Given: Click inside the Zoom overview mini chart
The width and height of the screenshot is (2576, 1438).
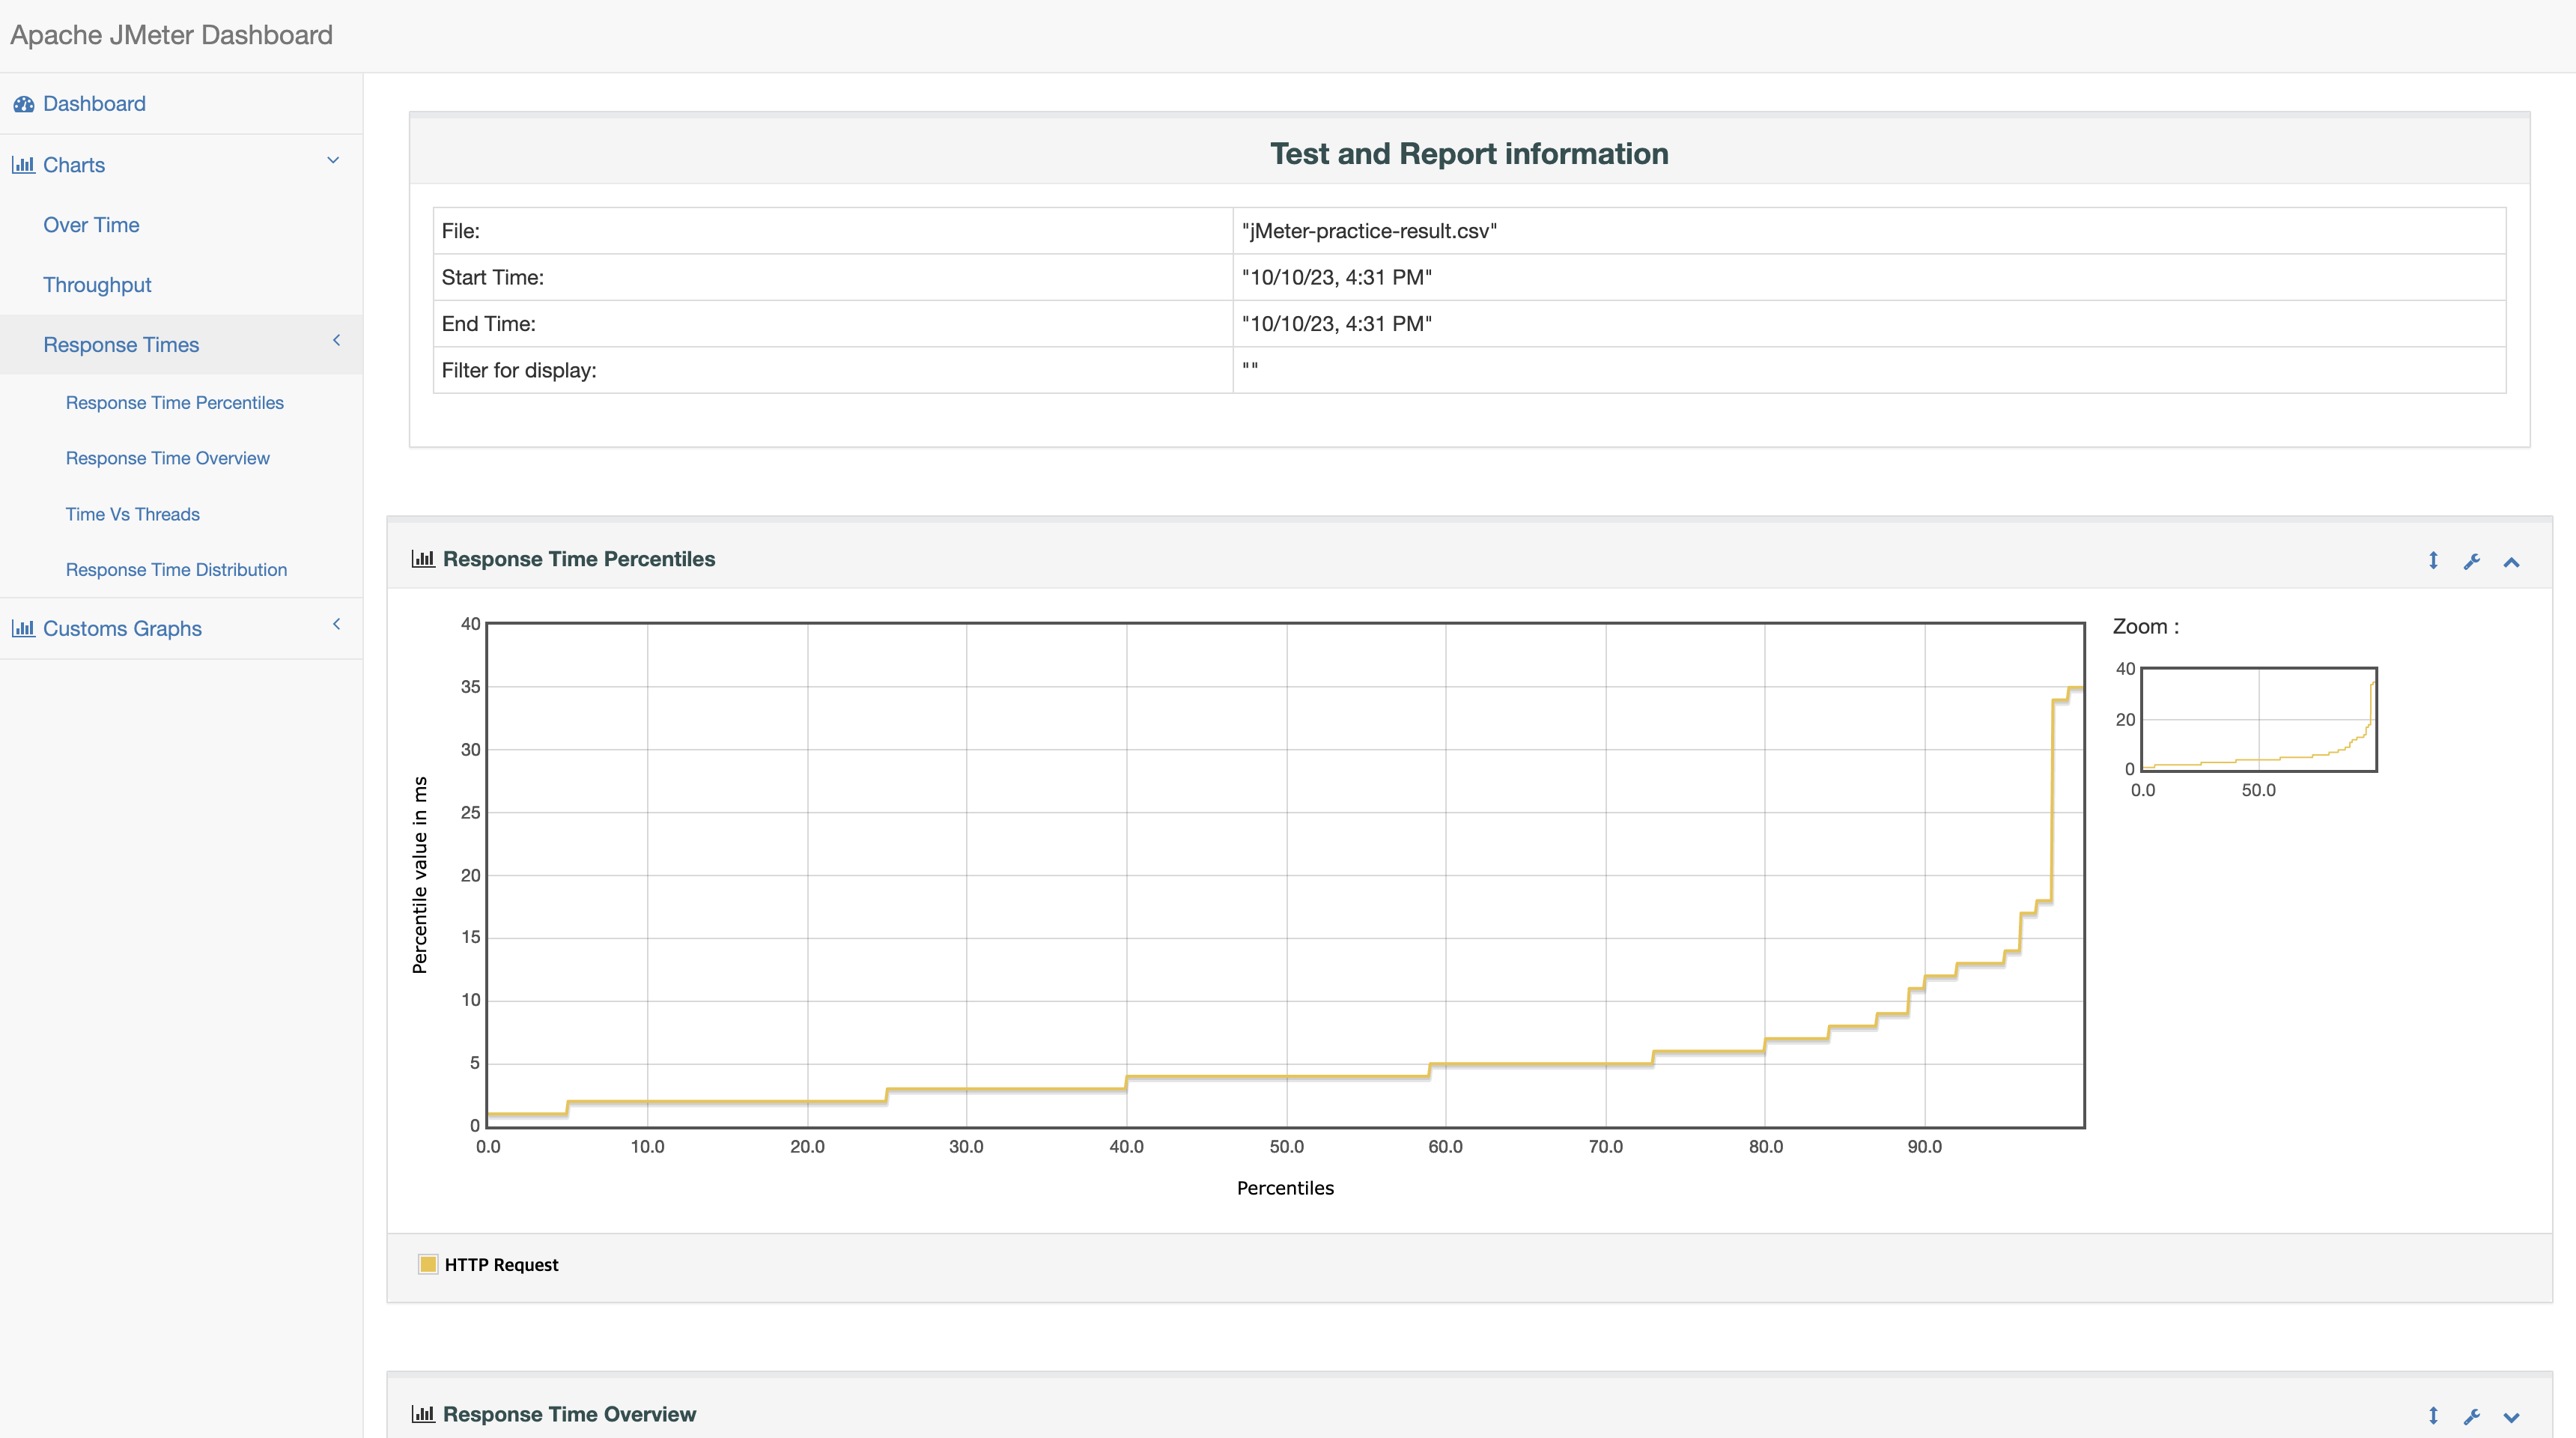Looking at the screenshot, I should click(2258, 719).
